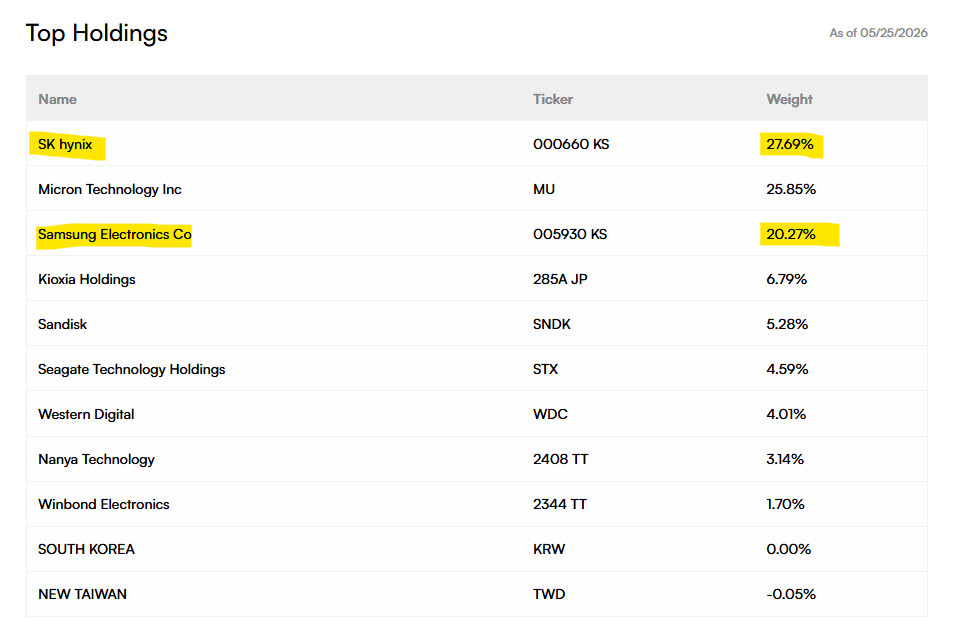Select the 000660 KS ticker
Viewport: 956px width, 623px height.
571,144
